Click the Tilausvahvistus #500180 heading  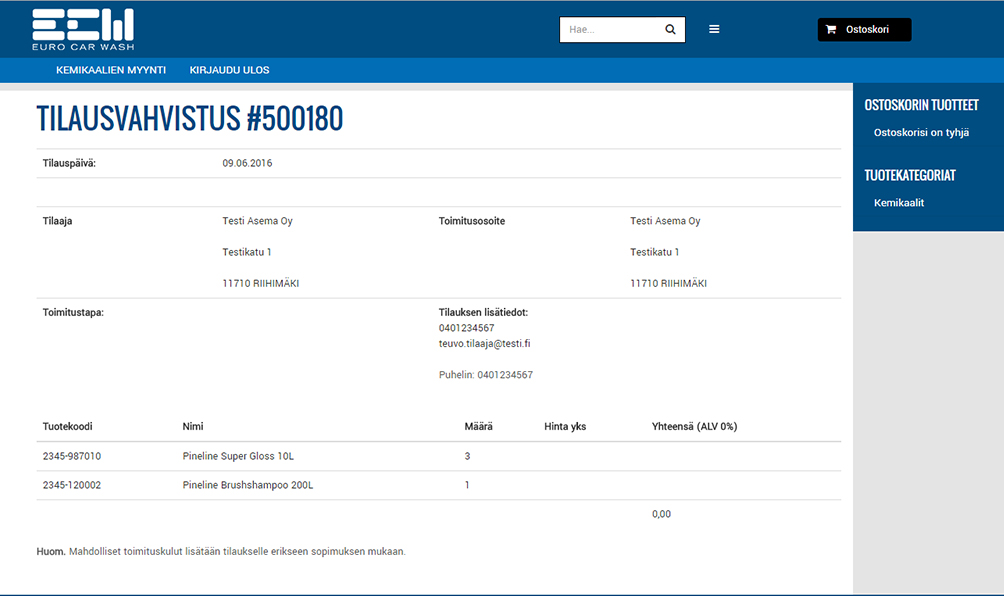pyautogui.click(x=190, y=118)
